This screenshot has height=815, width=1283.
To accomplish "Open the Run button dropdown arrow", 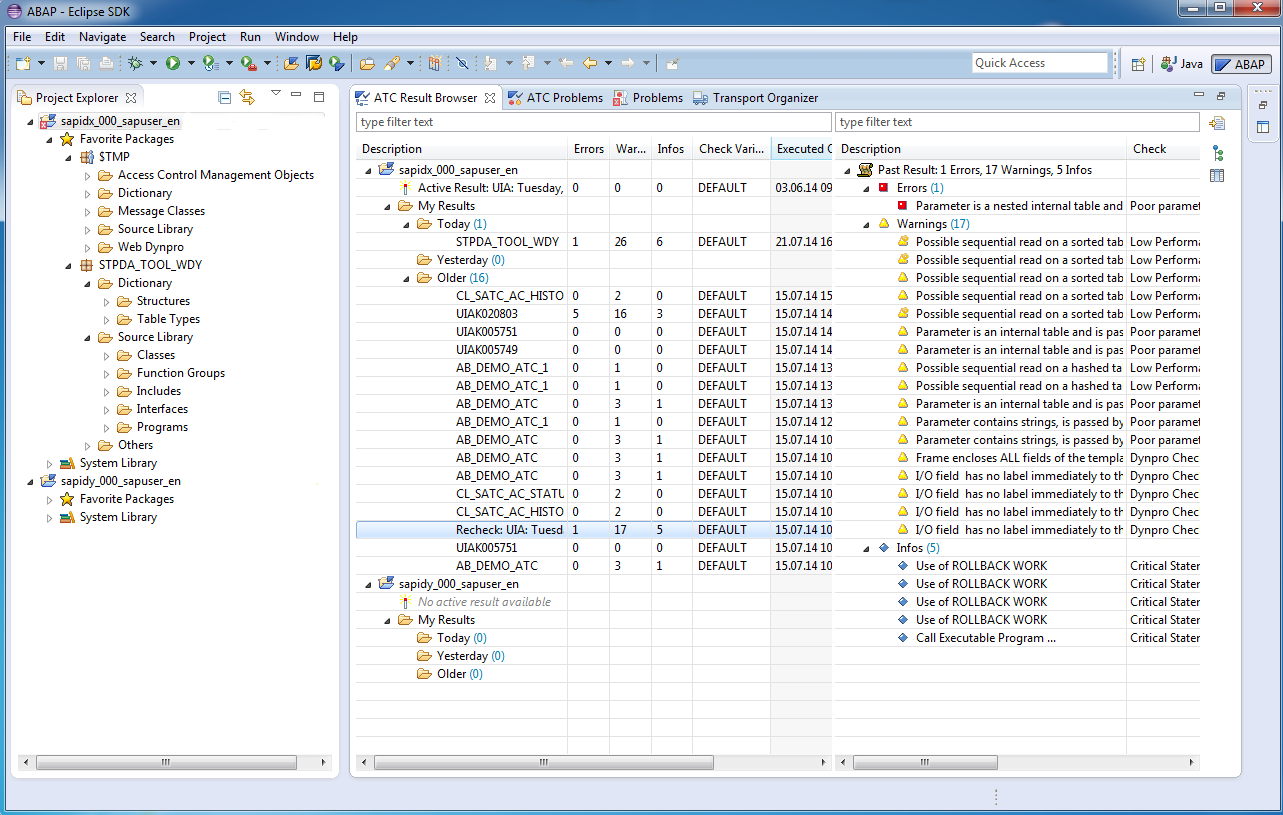I will 191,63.
